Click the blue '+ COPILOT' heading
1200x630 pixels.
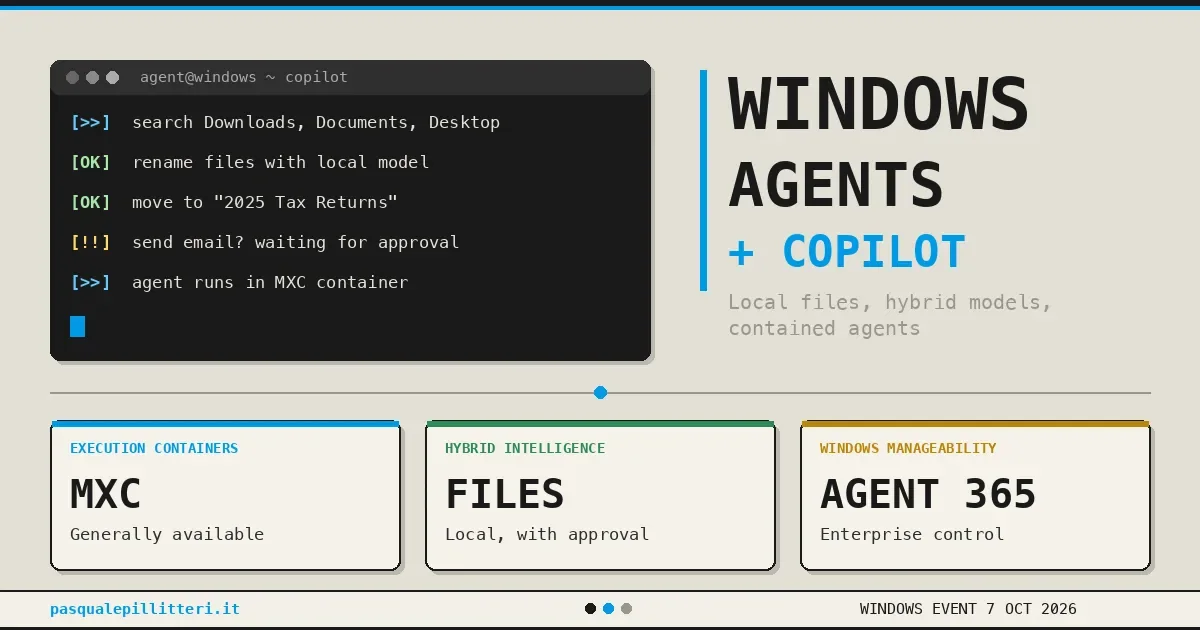click(x=847, y=252)
